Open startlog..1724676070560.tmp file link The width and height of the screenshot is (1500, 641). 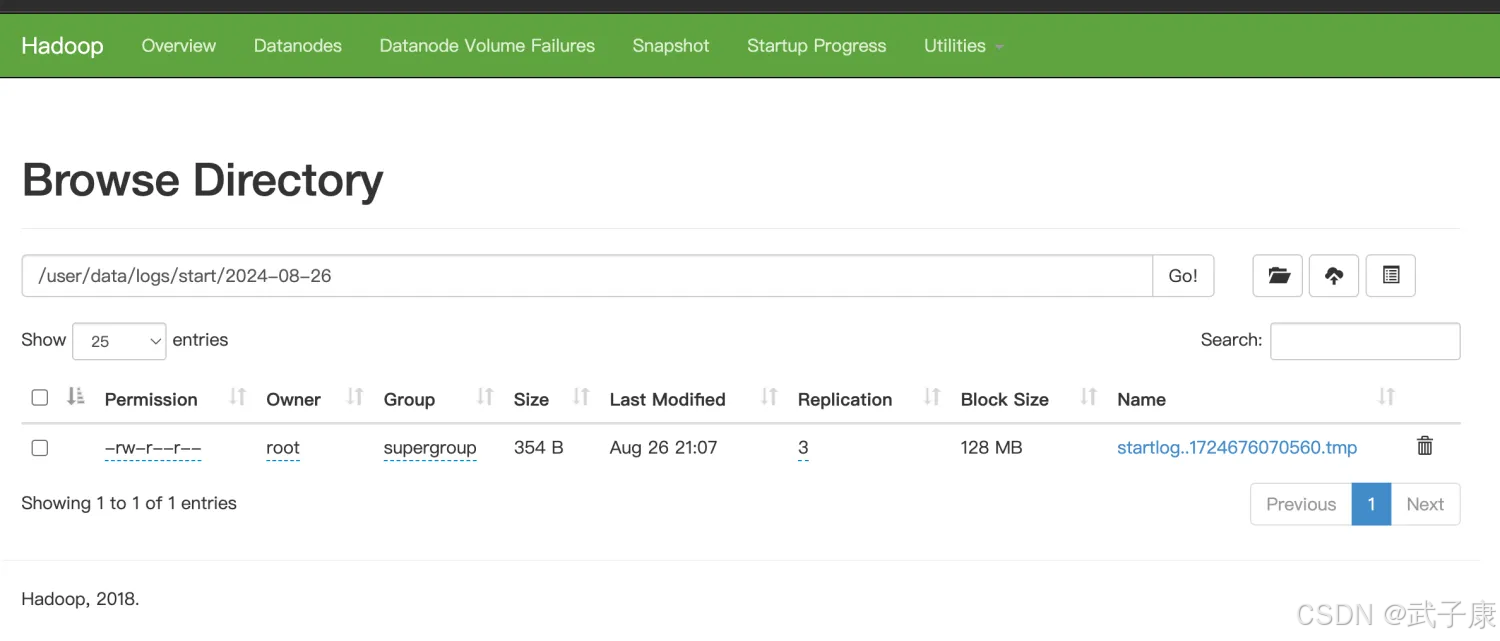tap(1237, 448)
